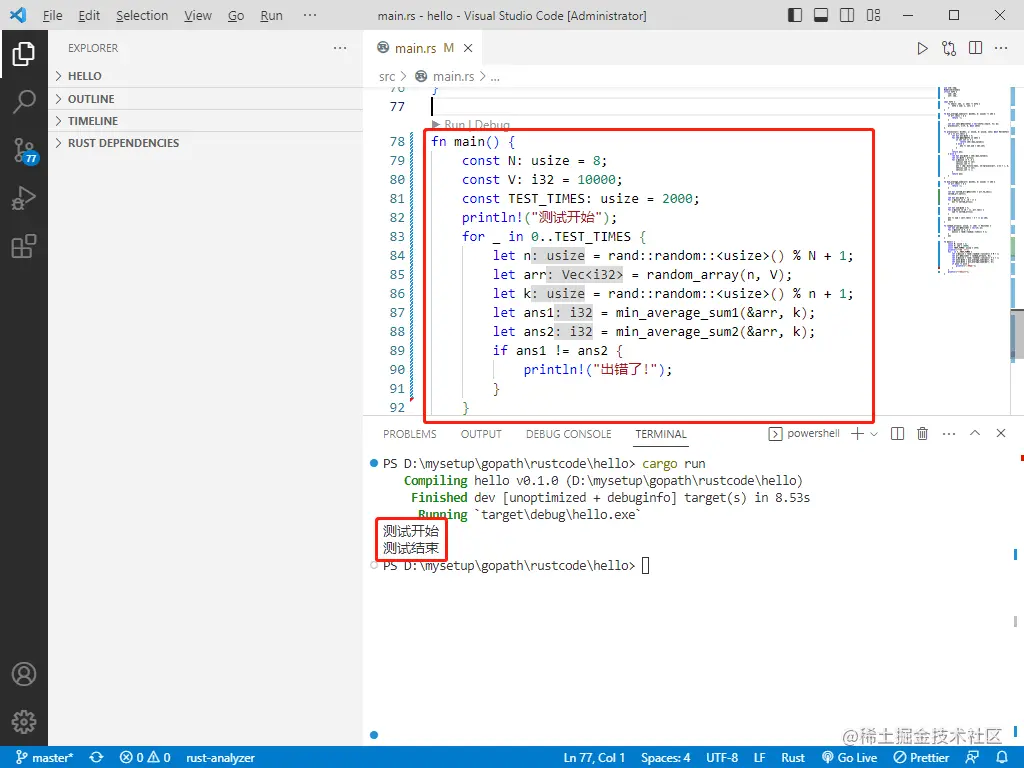
Task: Customize layout icon in title bar
Action: [874, 15]
